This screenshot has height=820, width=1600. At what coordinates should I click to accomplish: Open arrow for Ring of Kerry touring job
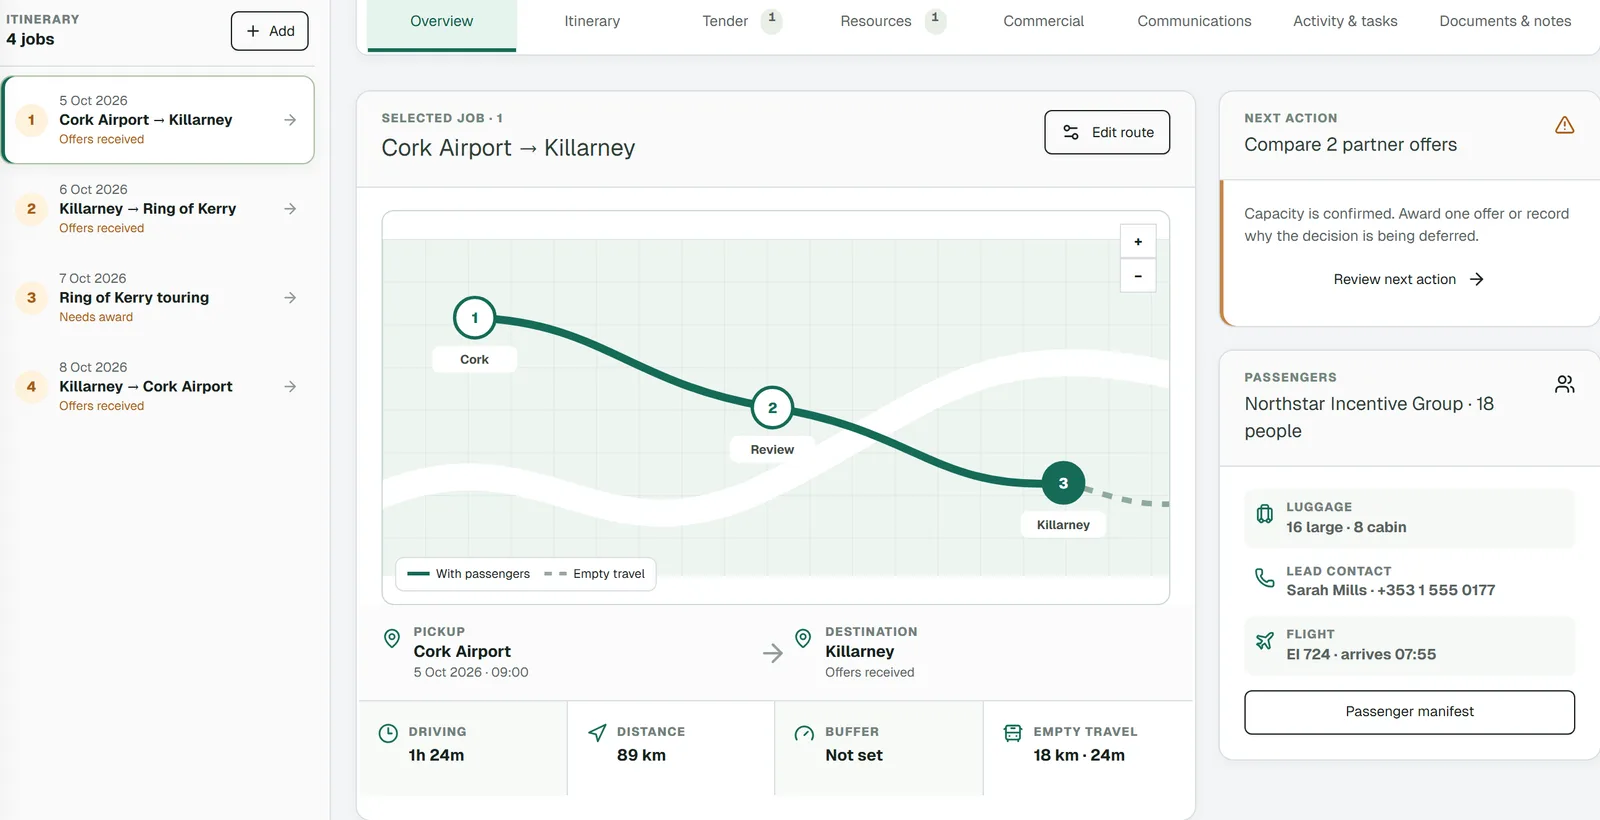point(290,298)
